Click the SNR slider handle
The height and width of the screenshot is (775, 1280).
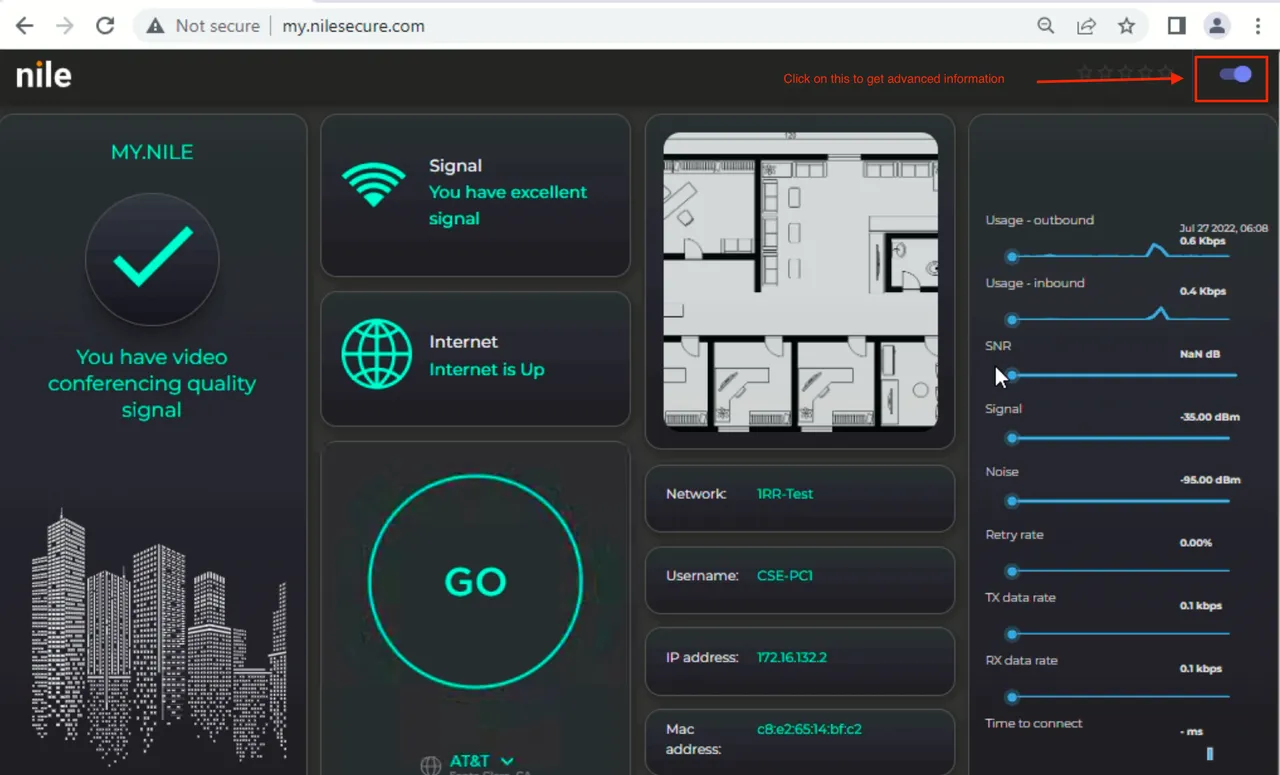click(x=1011, y=375)
